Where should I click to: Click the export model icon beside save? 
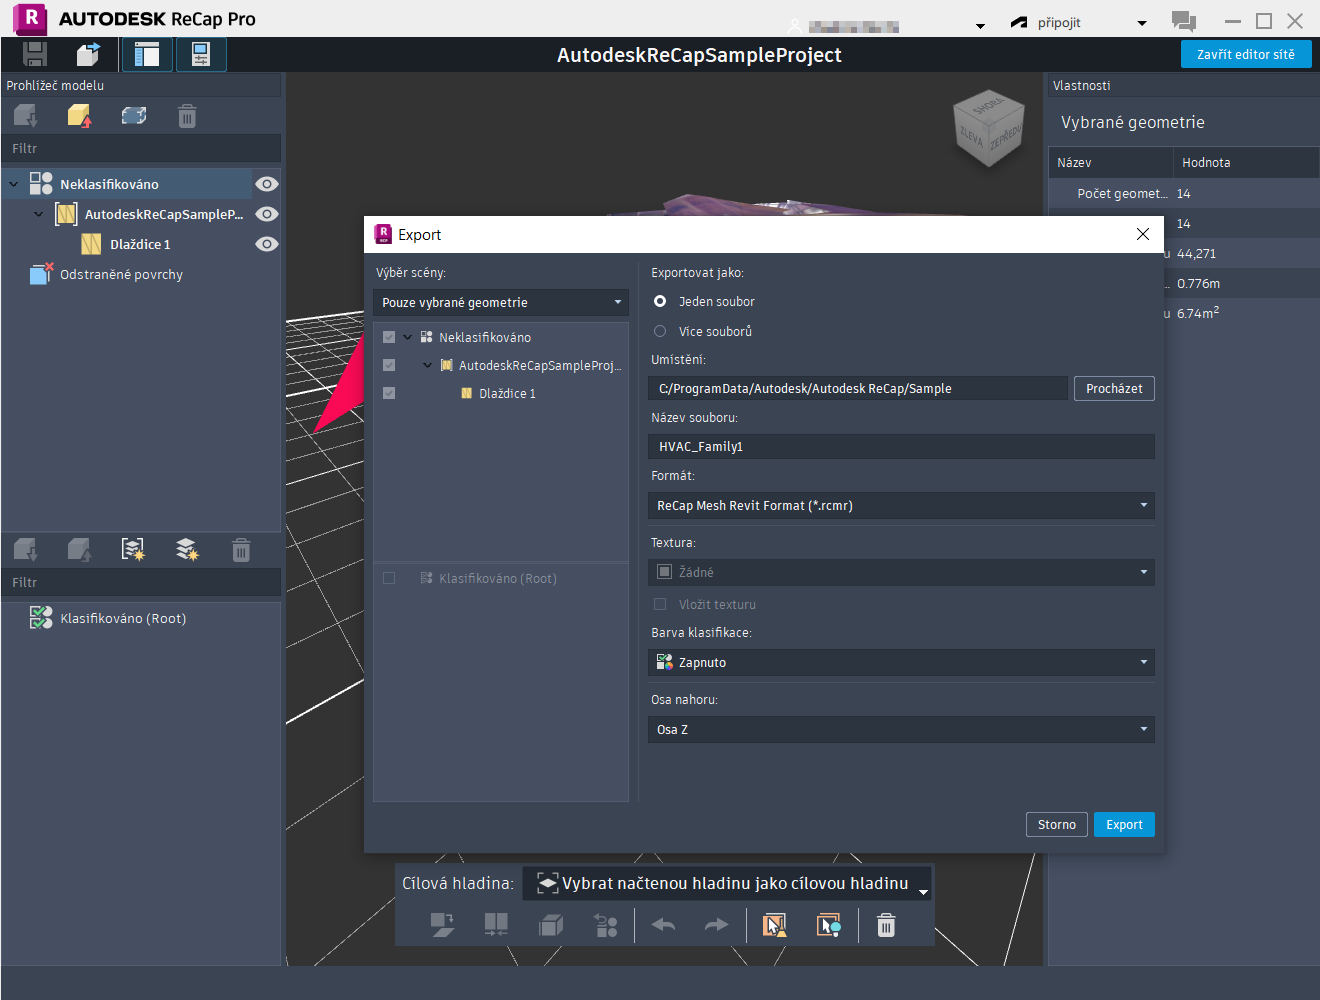[88, 55]
